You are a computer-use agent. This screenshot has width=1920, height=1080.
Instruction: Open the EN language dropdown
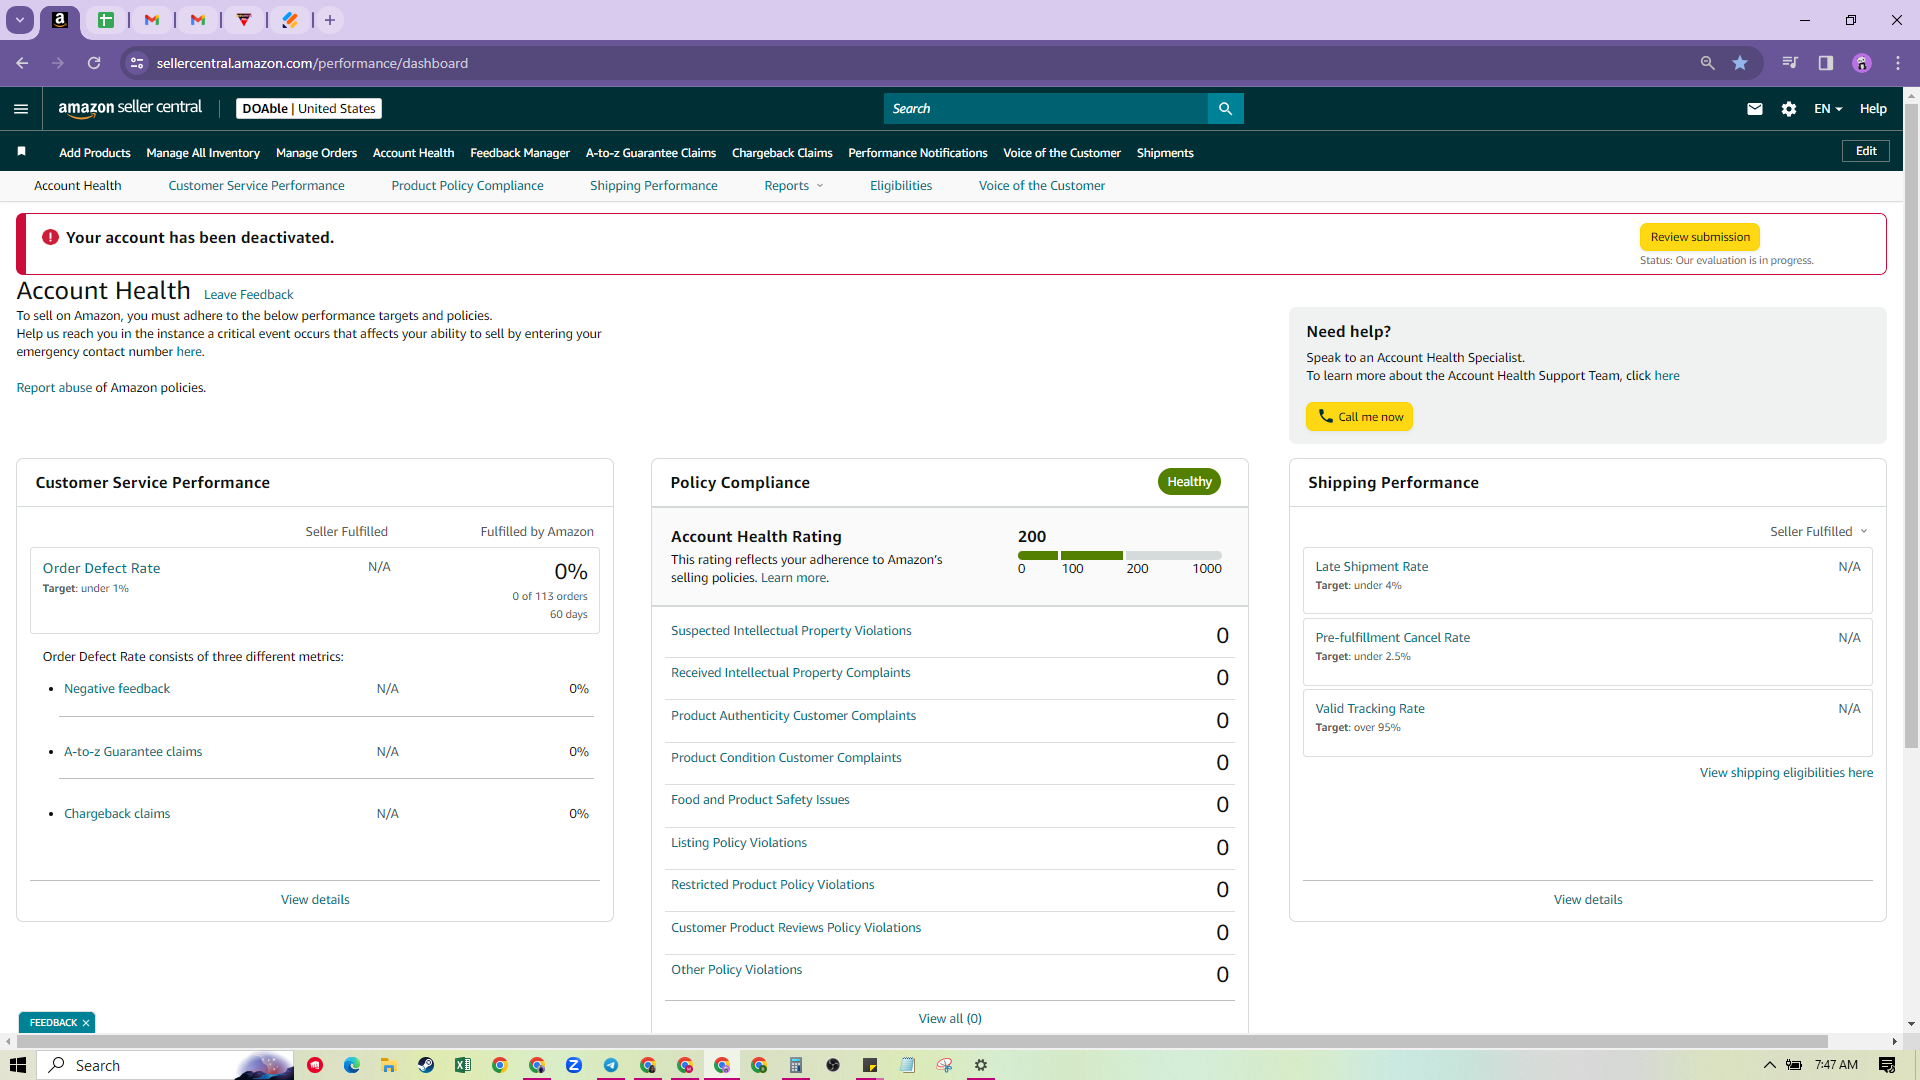(x=1828, y=109)
